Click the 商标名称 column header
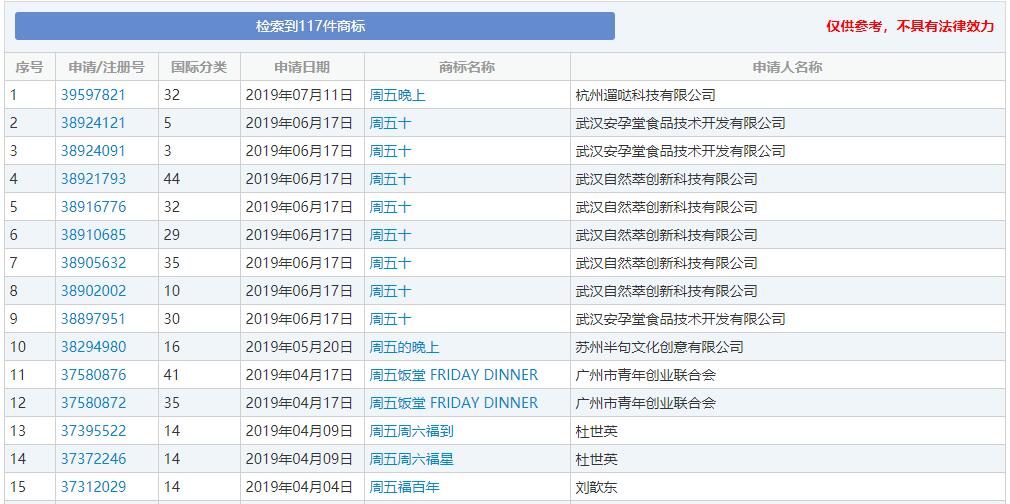Image resolution: width=1010 pixels, height=504 pixels. coord(466,67)
